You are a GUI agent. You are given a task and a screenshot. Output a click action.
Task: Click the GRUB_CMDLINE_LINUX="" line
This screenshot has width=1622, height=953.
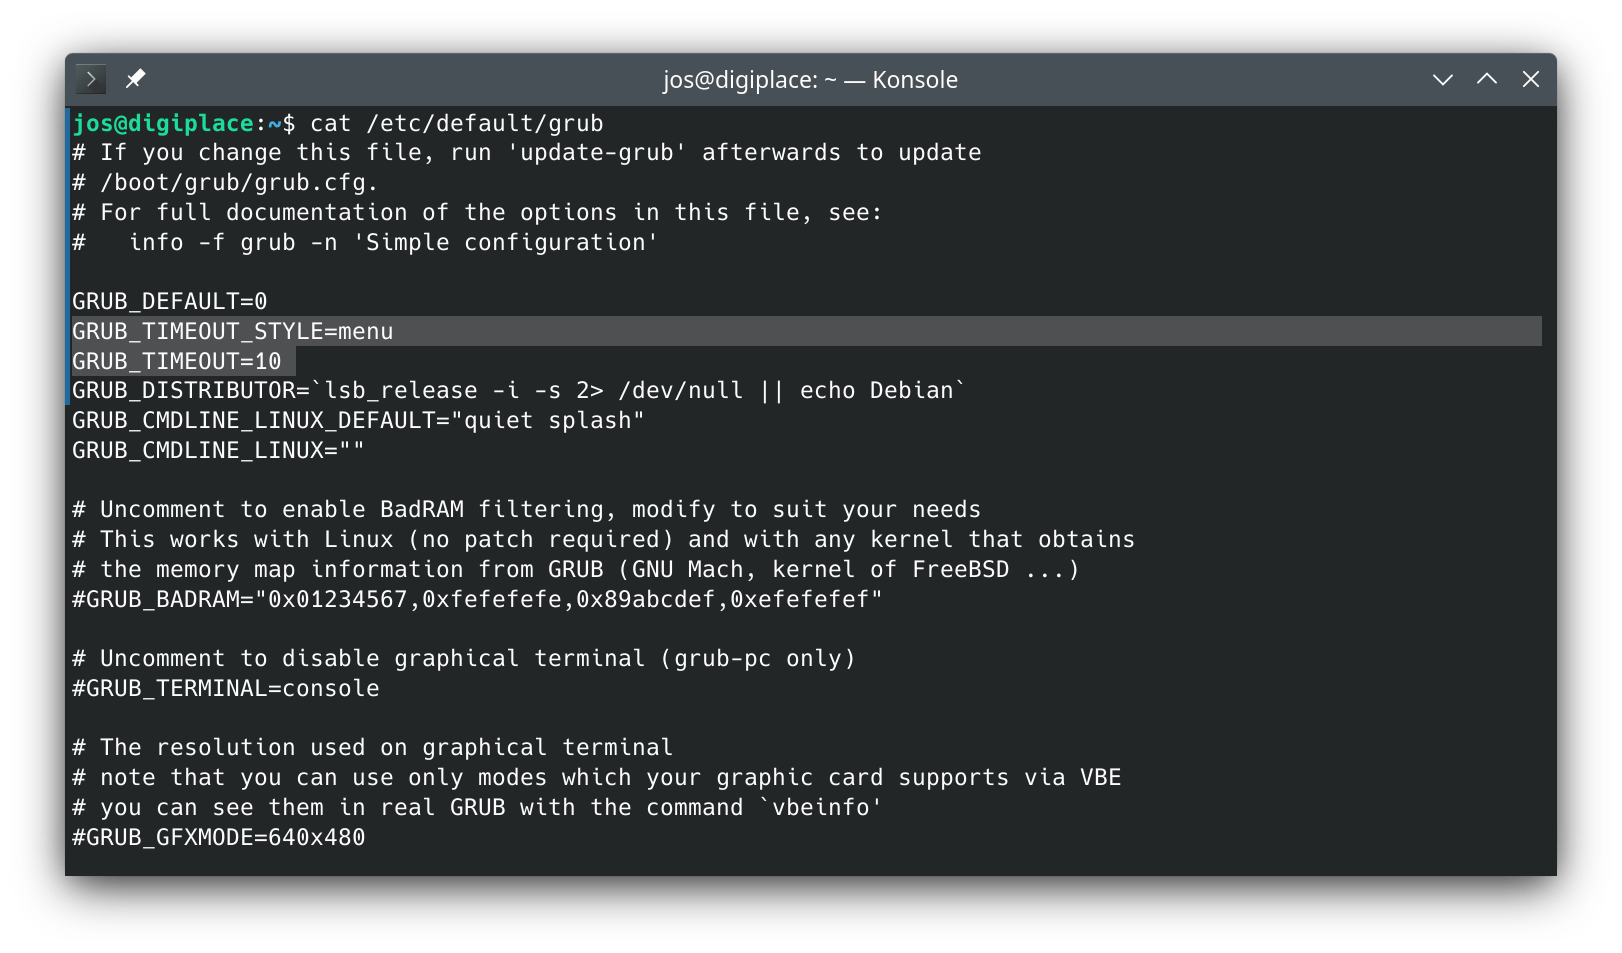click(218, 450)
